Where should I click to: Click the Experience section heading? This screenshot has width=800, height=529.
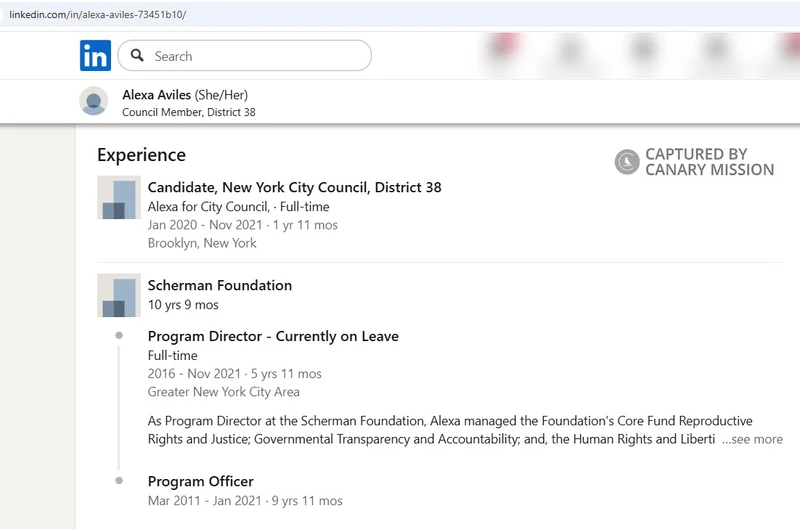[x=141, y=155]
